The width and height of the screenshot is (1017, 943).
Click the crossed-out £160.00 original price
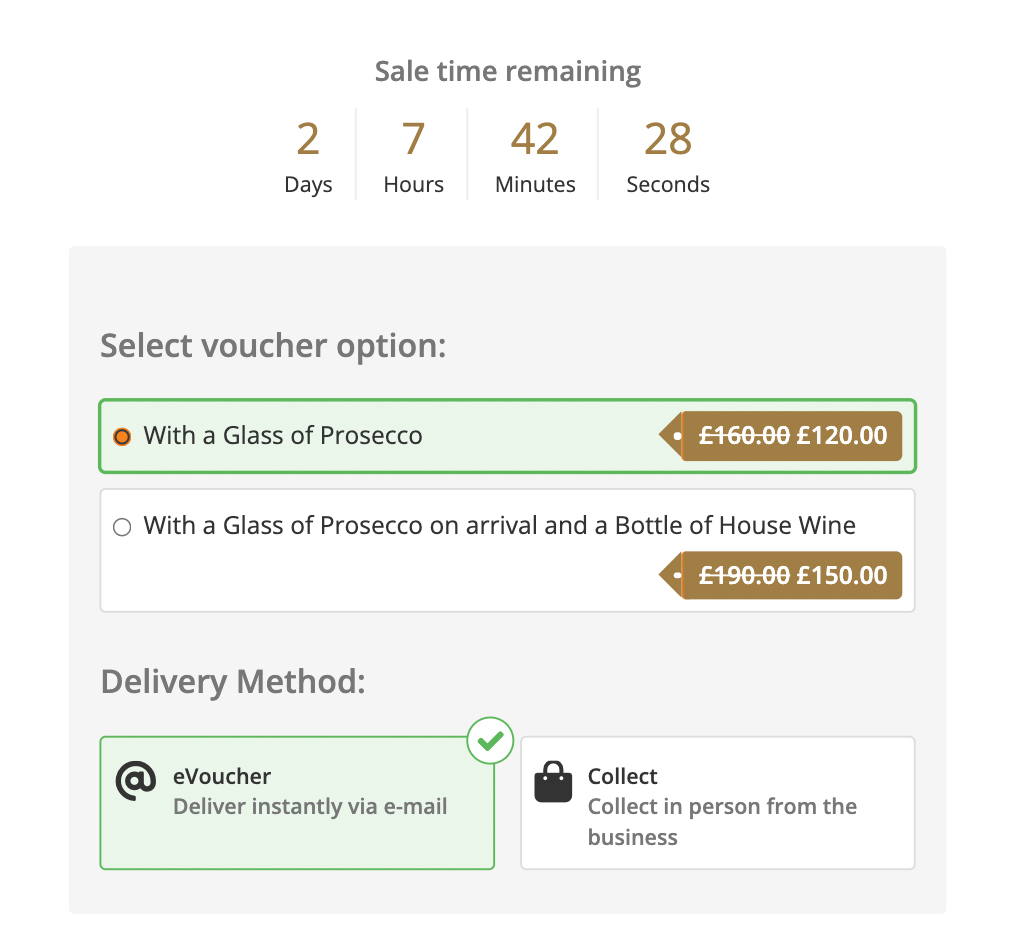(744, 436)
